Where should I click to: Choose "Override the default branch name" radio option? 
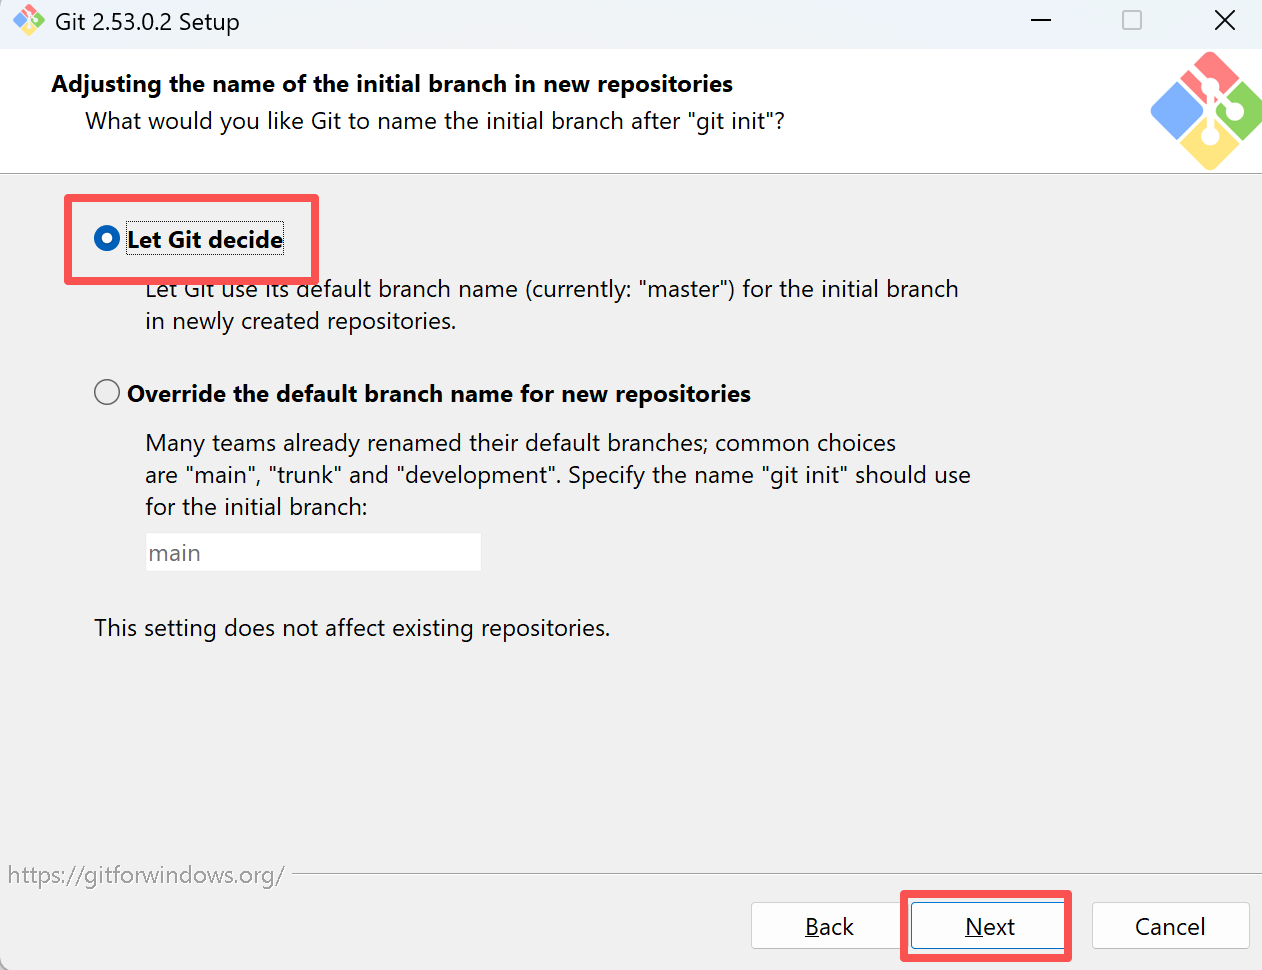point(107,393)
